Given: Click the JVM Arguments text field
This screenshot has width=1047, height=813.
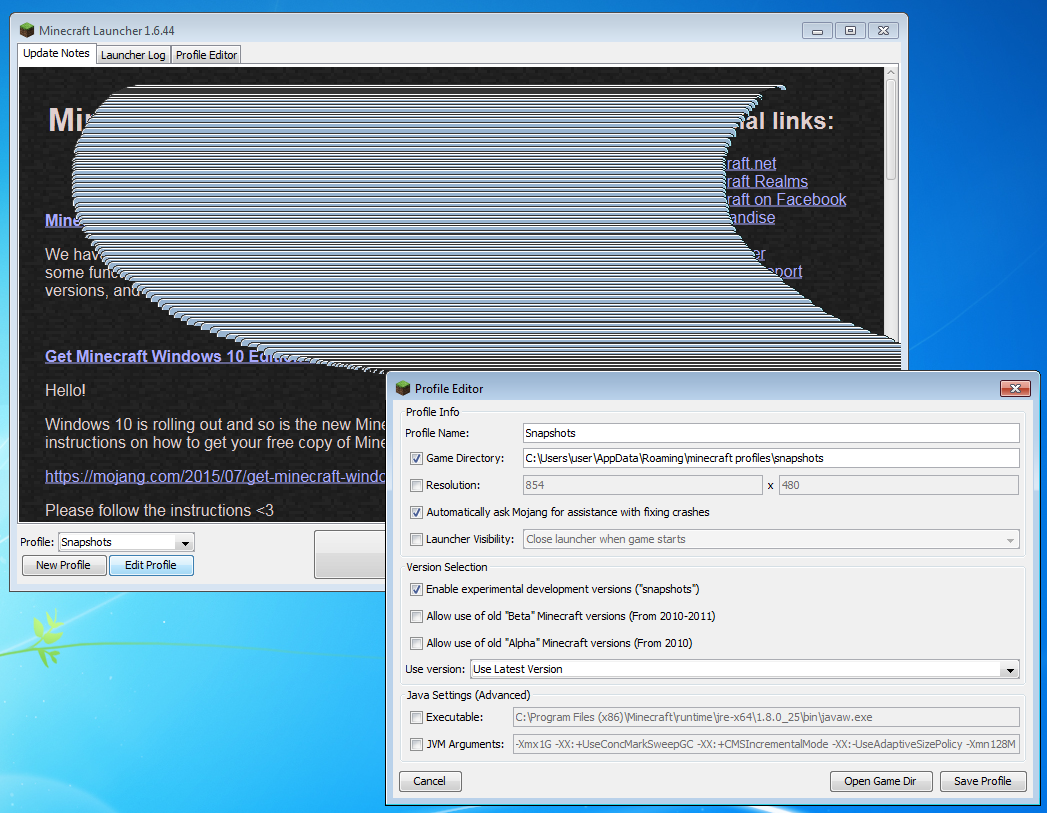Looking at the screenshot, I should (766, 744).
